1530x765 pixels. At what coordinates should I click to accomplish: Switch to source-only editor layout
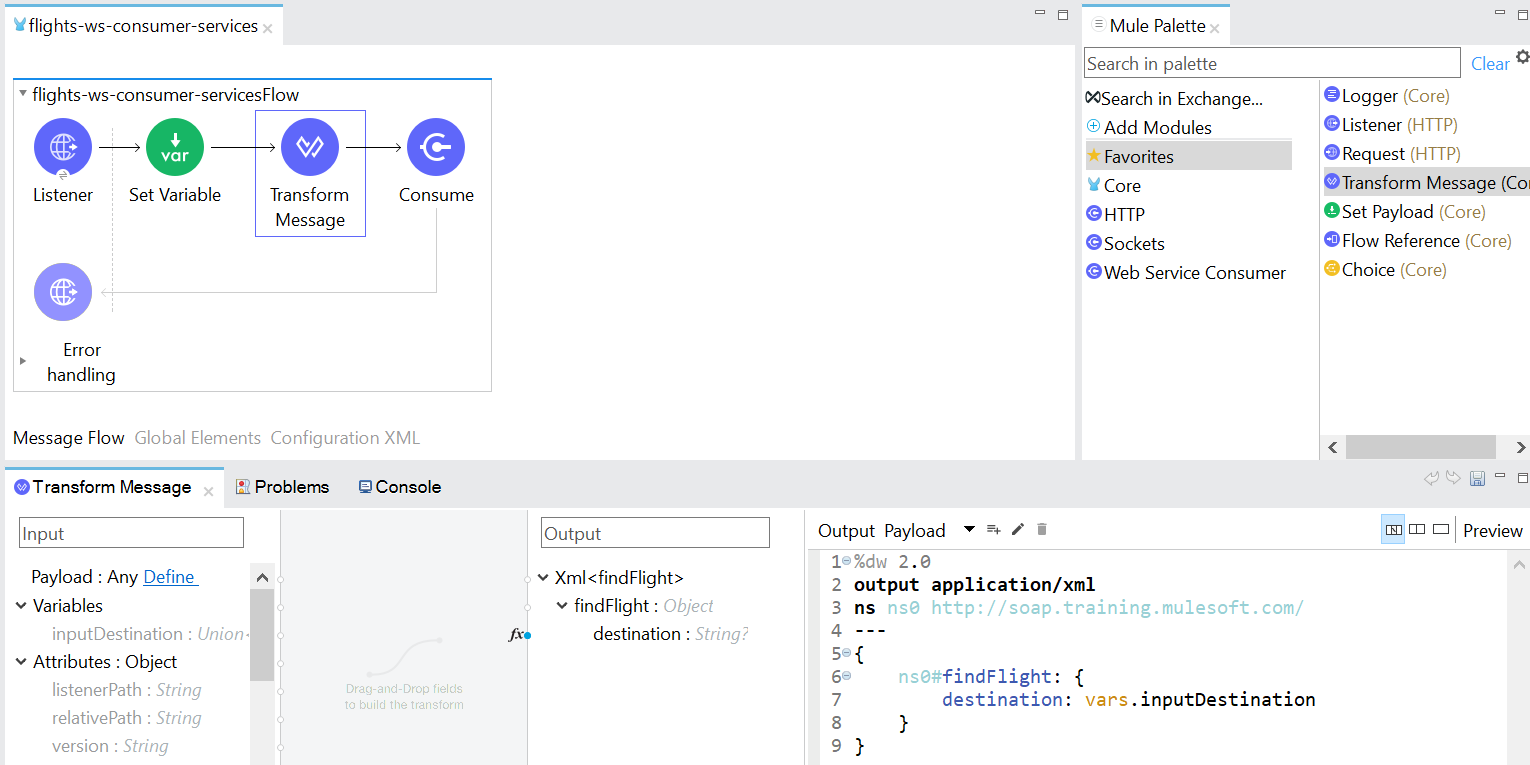pyautogui.click(x=1440, y=529)
